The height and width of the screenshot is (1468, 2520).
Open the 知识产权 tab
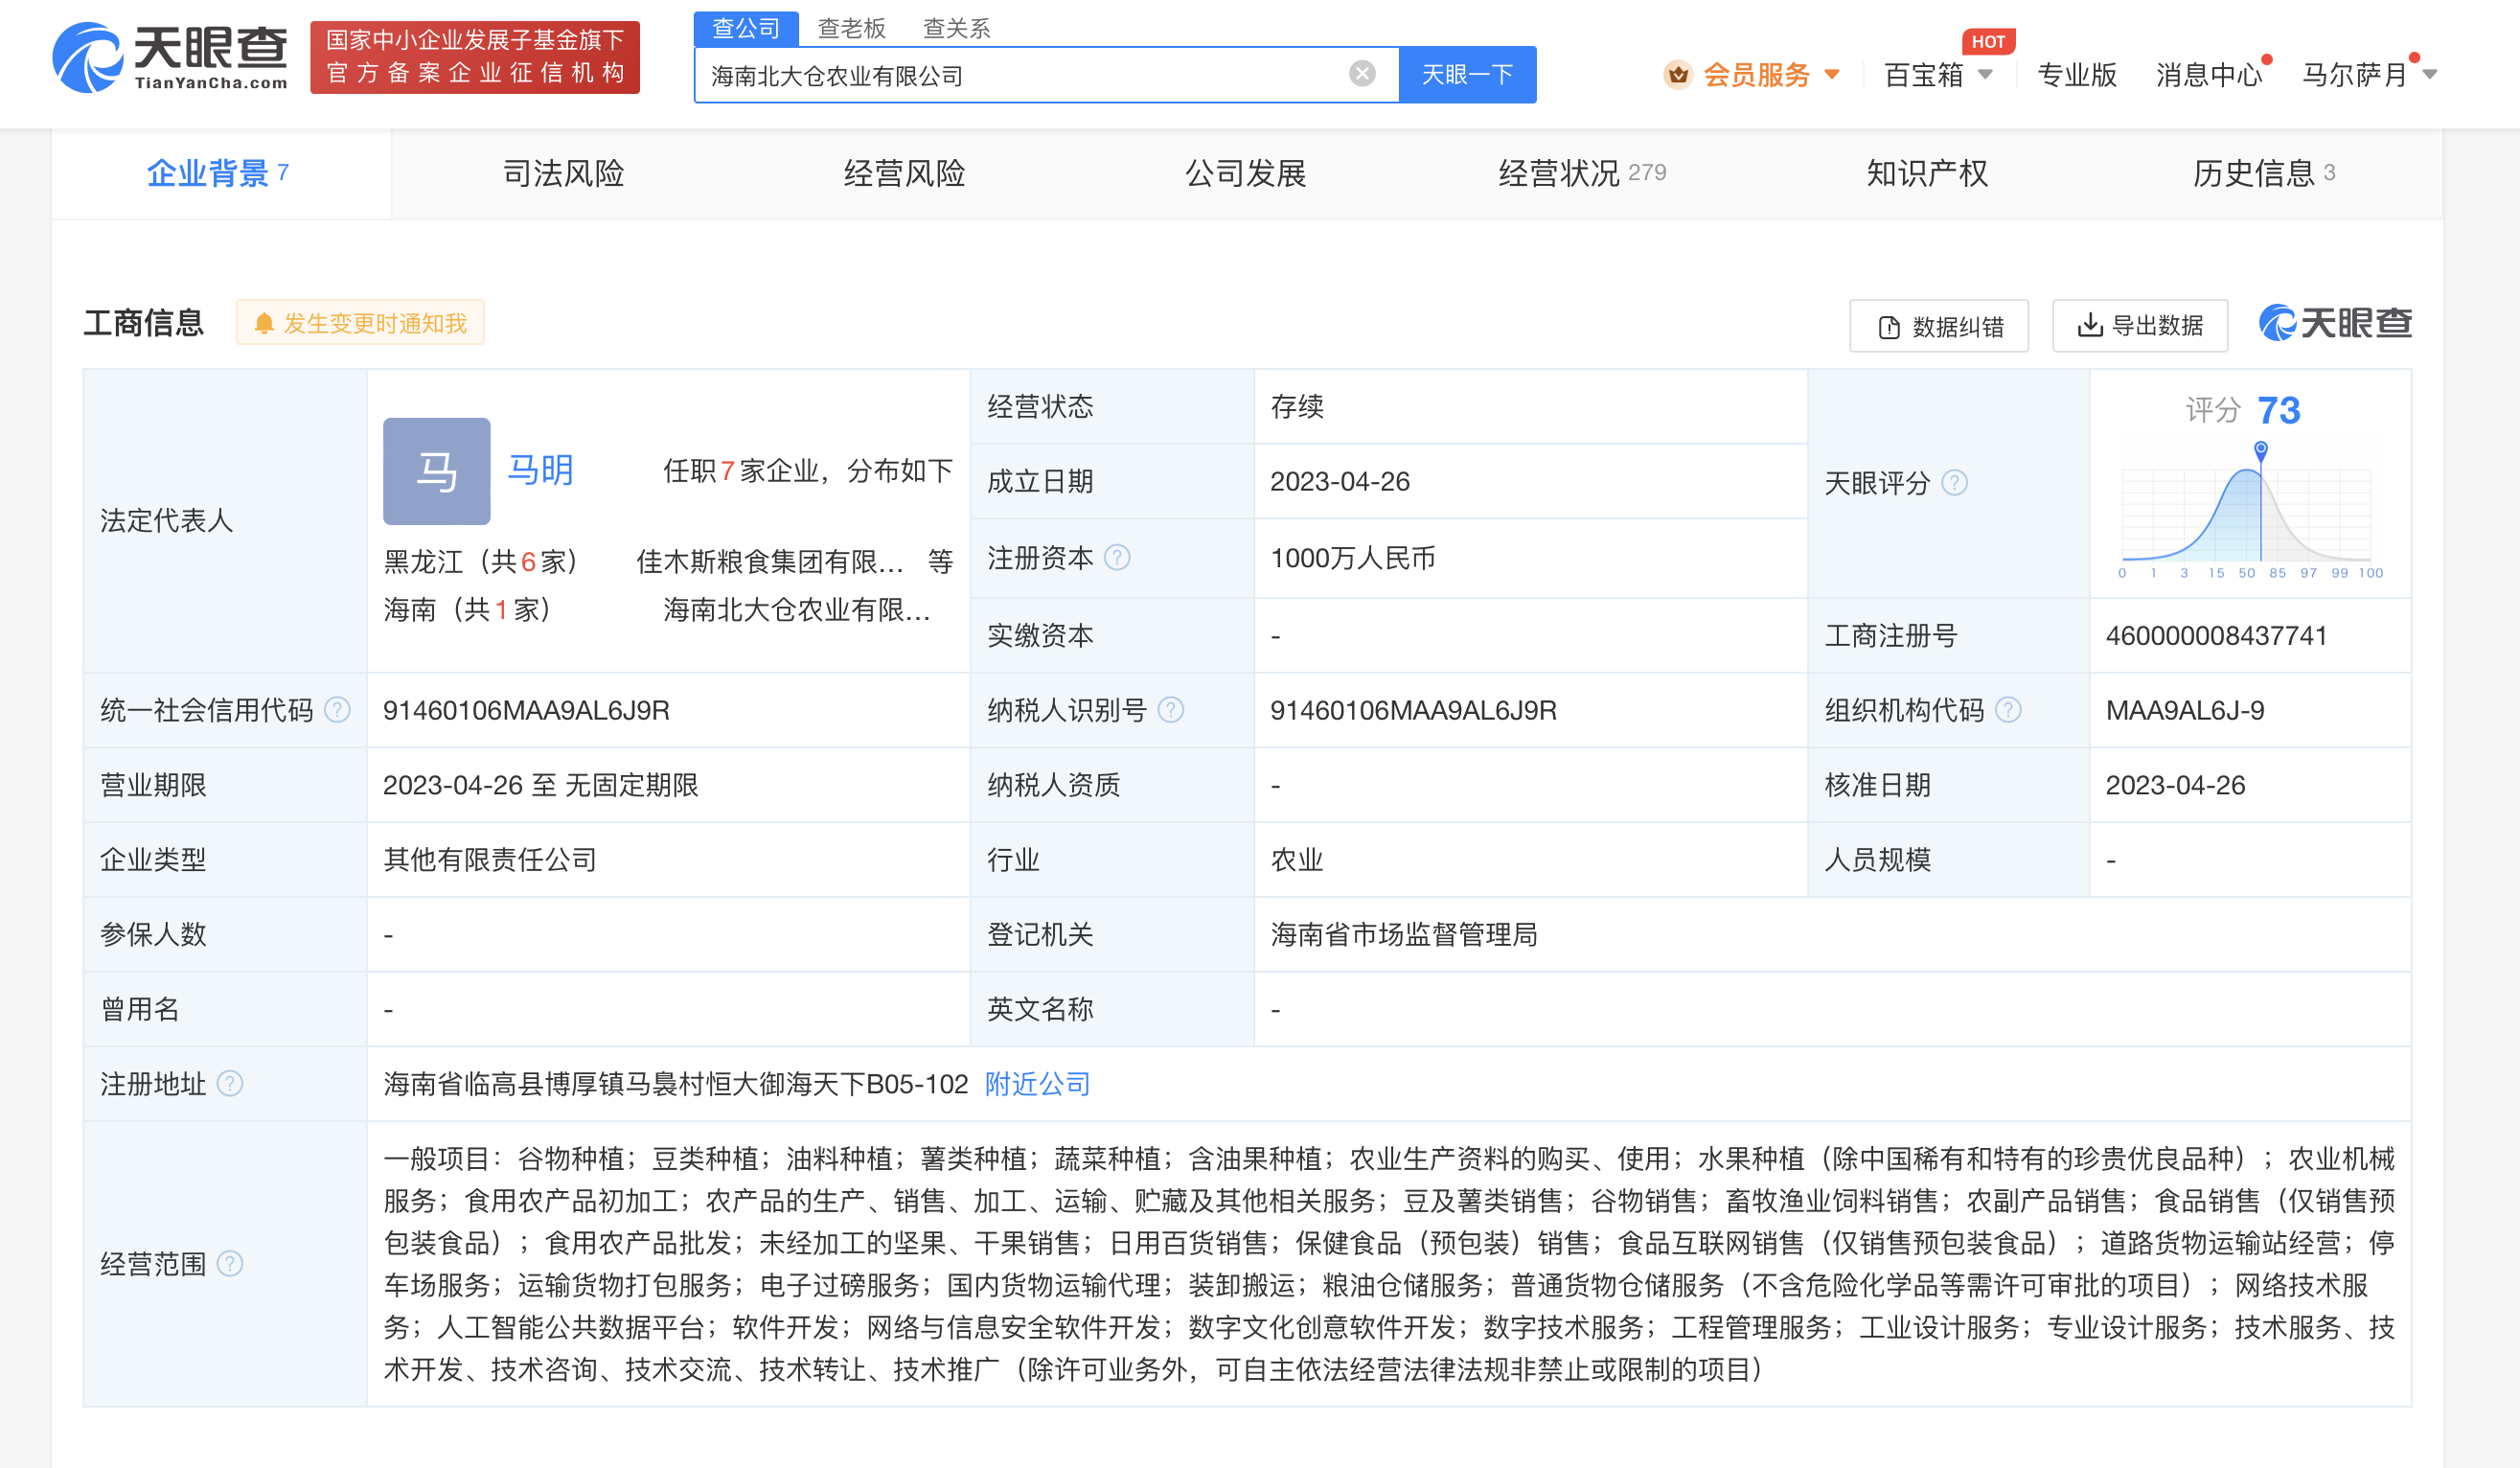[x=1927, y=173]
